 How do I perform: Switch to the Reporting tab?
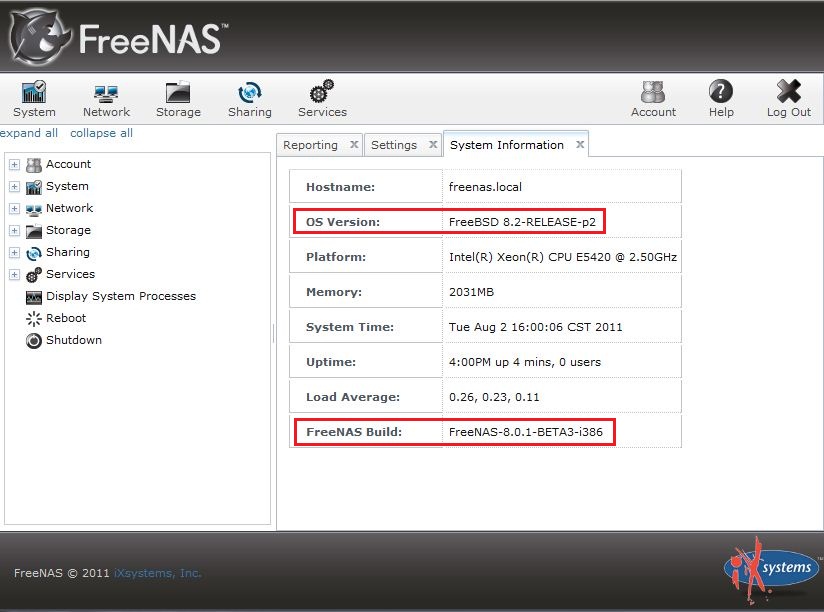pos(310,145)
